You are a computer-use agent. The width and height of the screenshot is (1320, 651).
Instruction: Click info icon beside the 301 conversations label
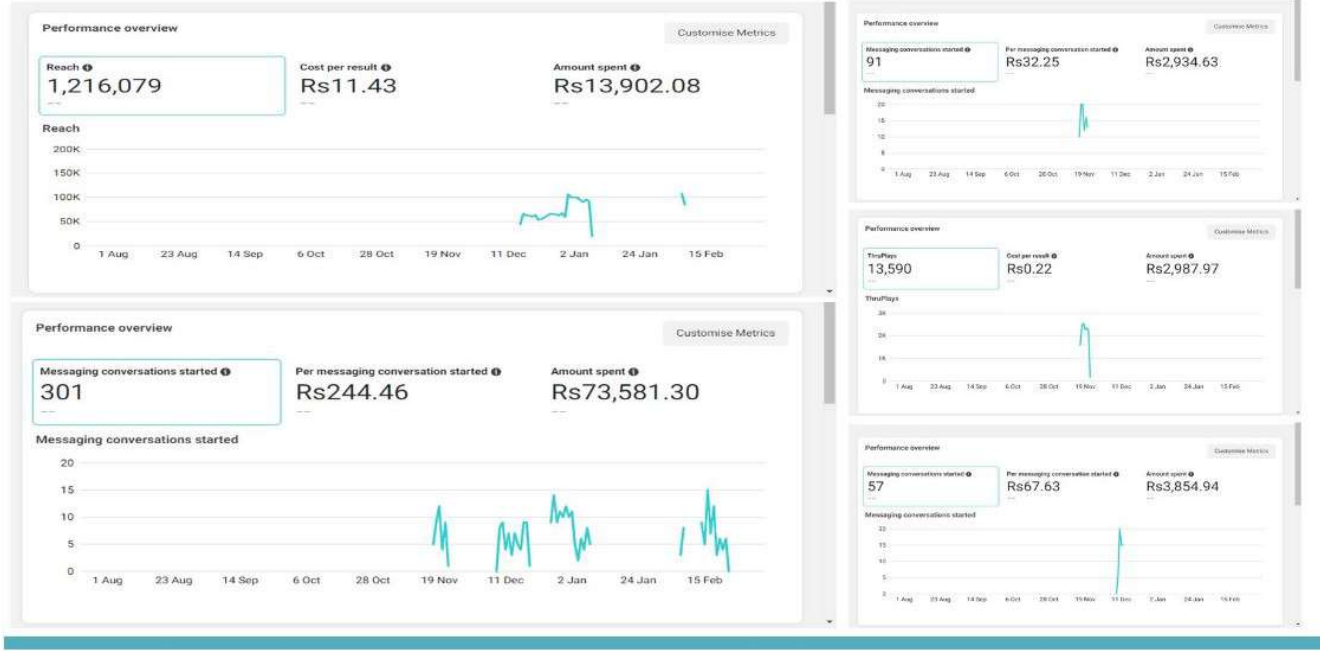click(x=225, y=372)
